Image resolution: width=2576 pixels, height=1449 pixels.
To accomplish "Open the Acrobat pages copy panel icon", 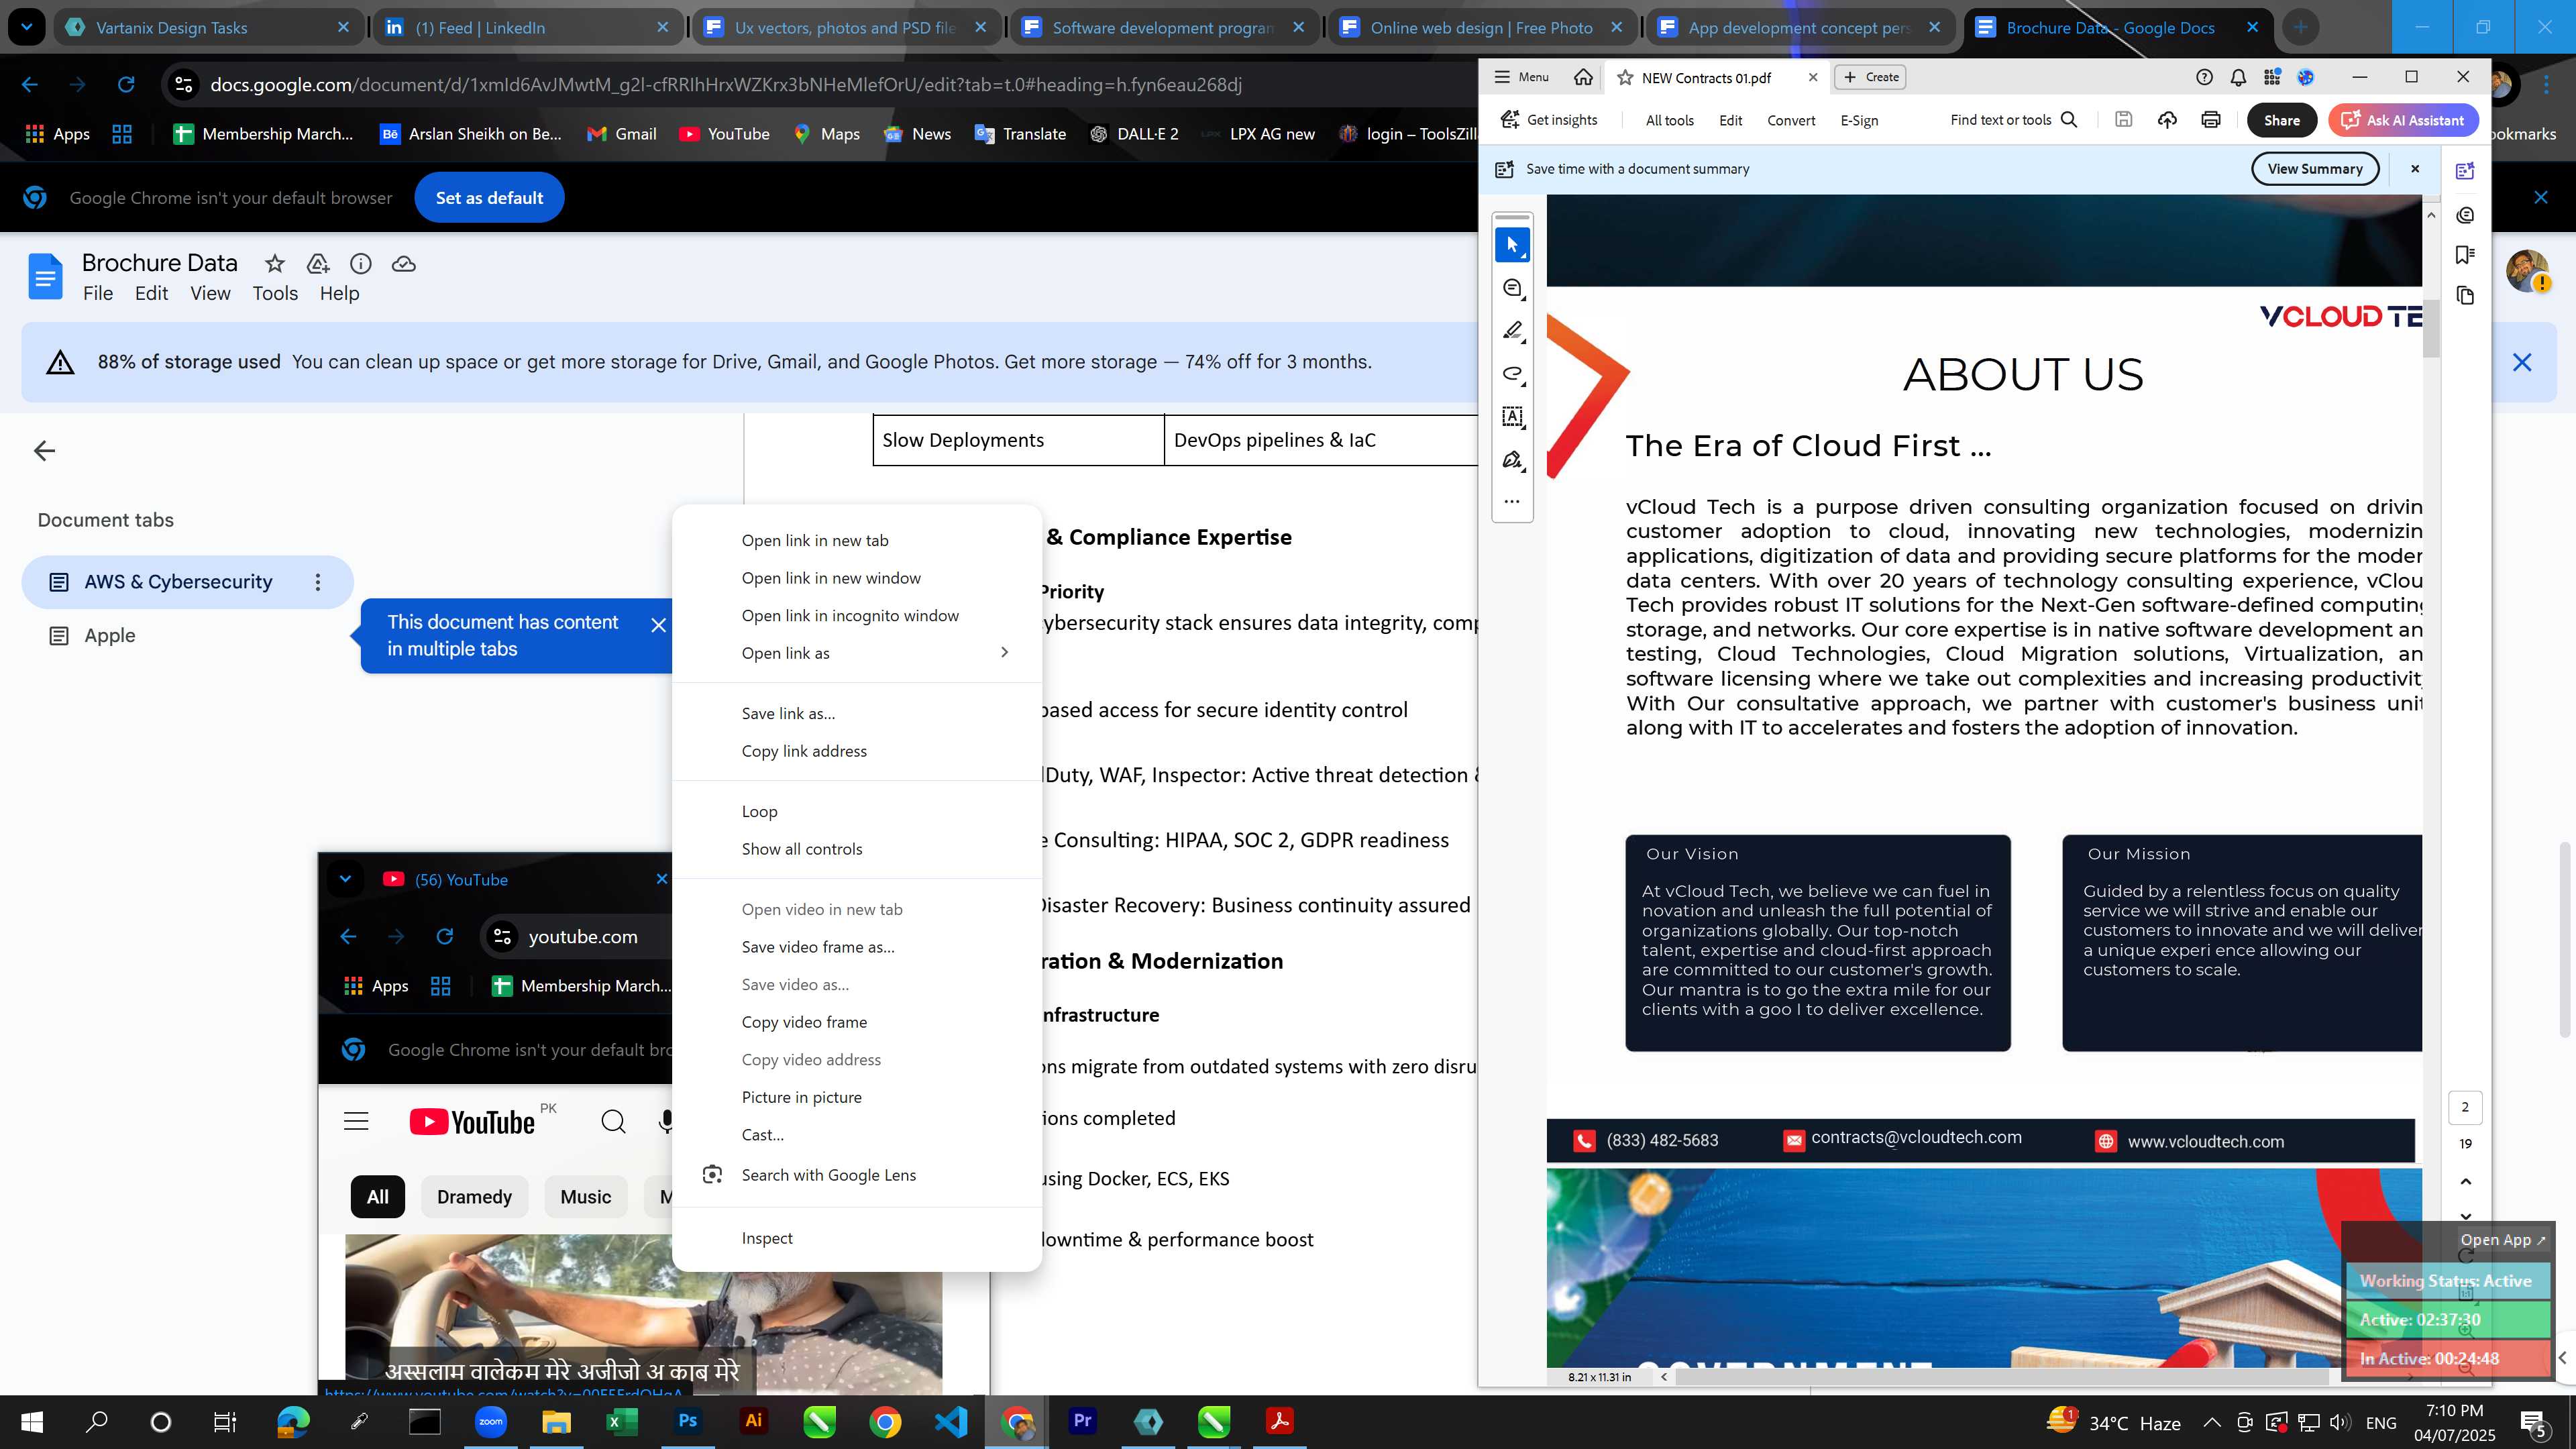I will click(2465, 296).
